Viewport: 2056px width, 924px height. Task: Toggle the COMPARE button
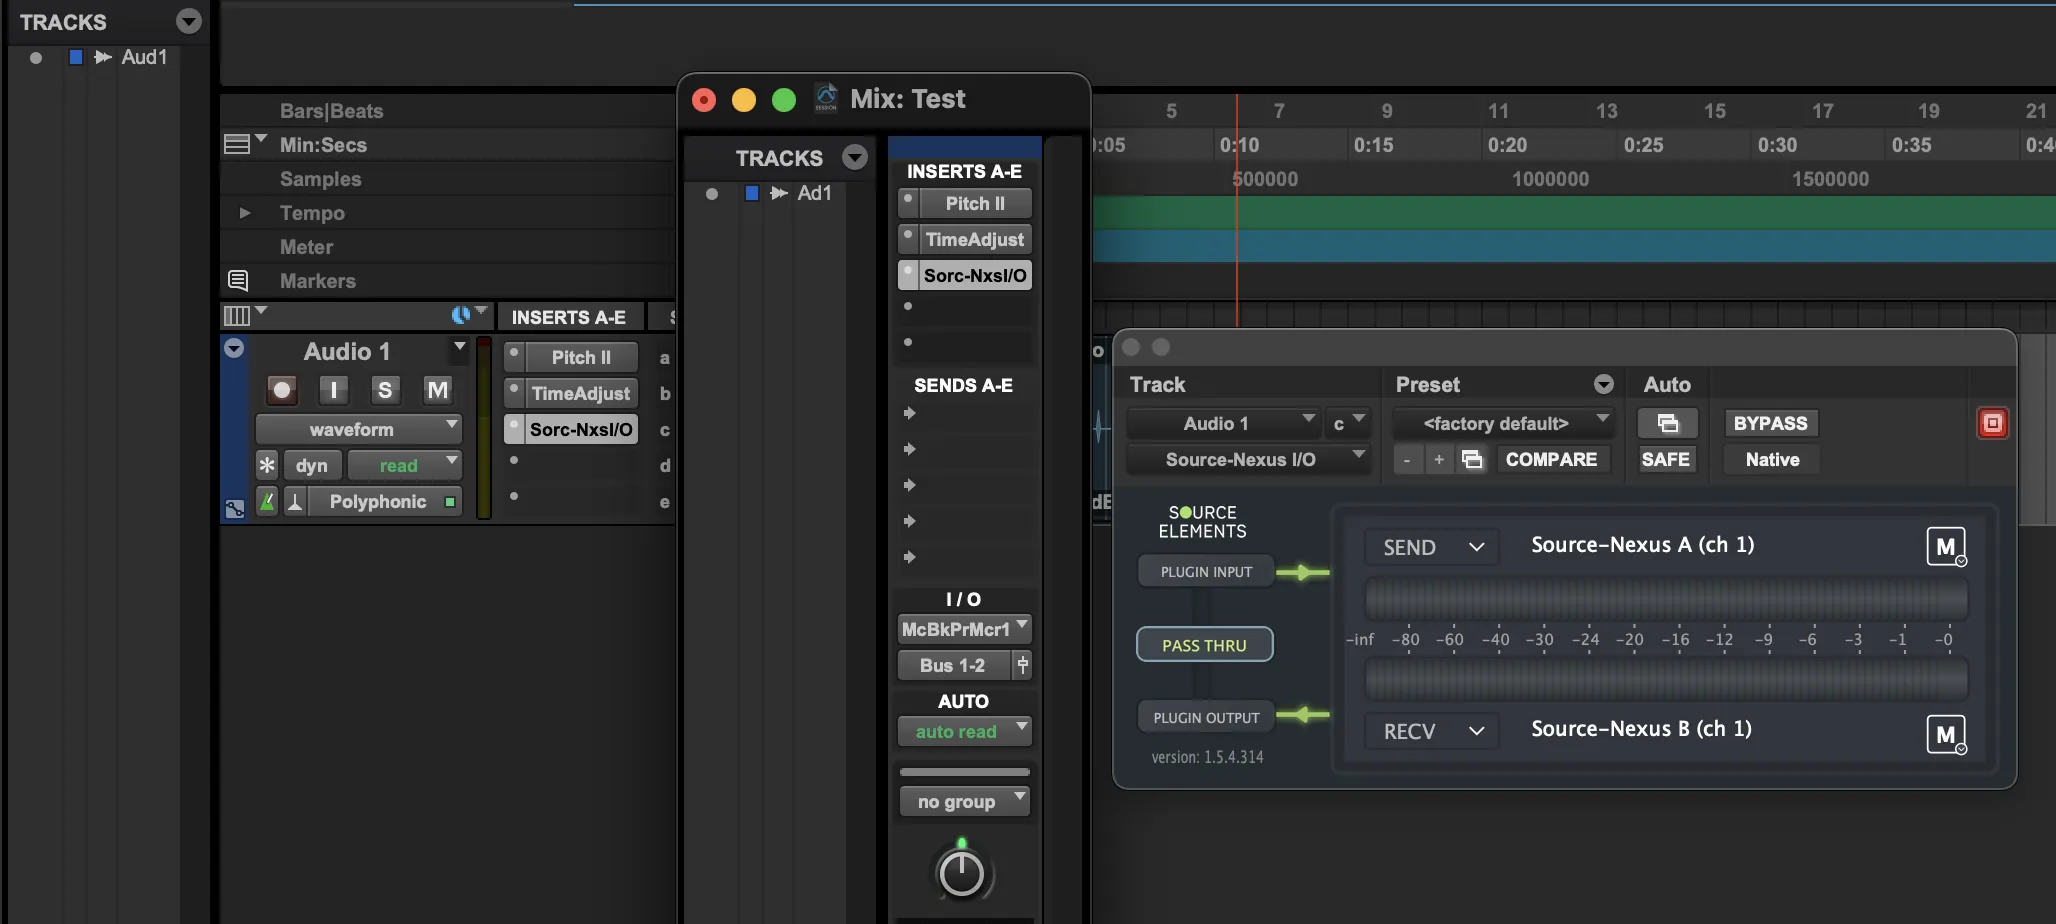(x=1551, y=459)
